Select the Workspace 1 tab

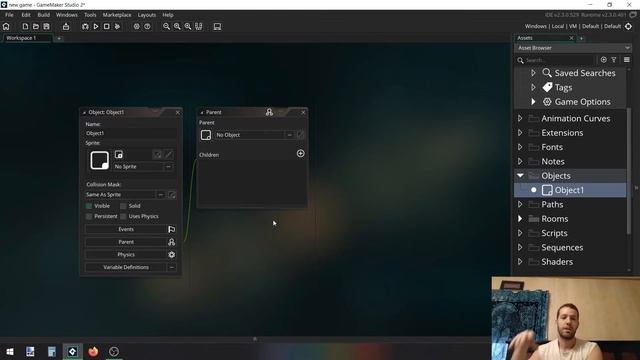(27, 38)
